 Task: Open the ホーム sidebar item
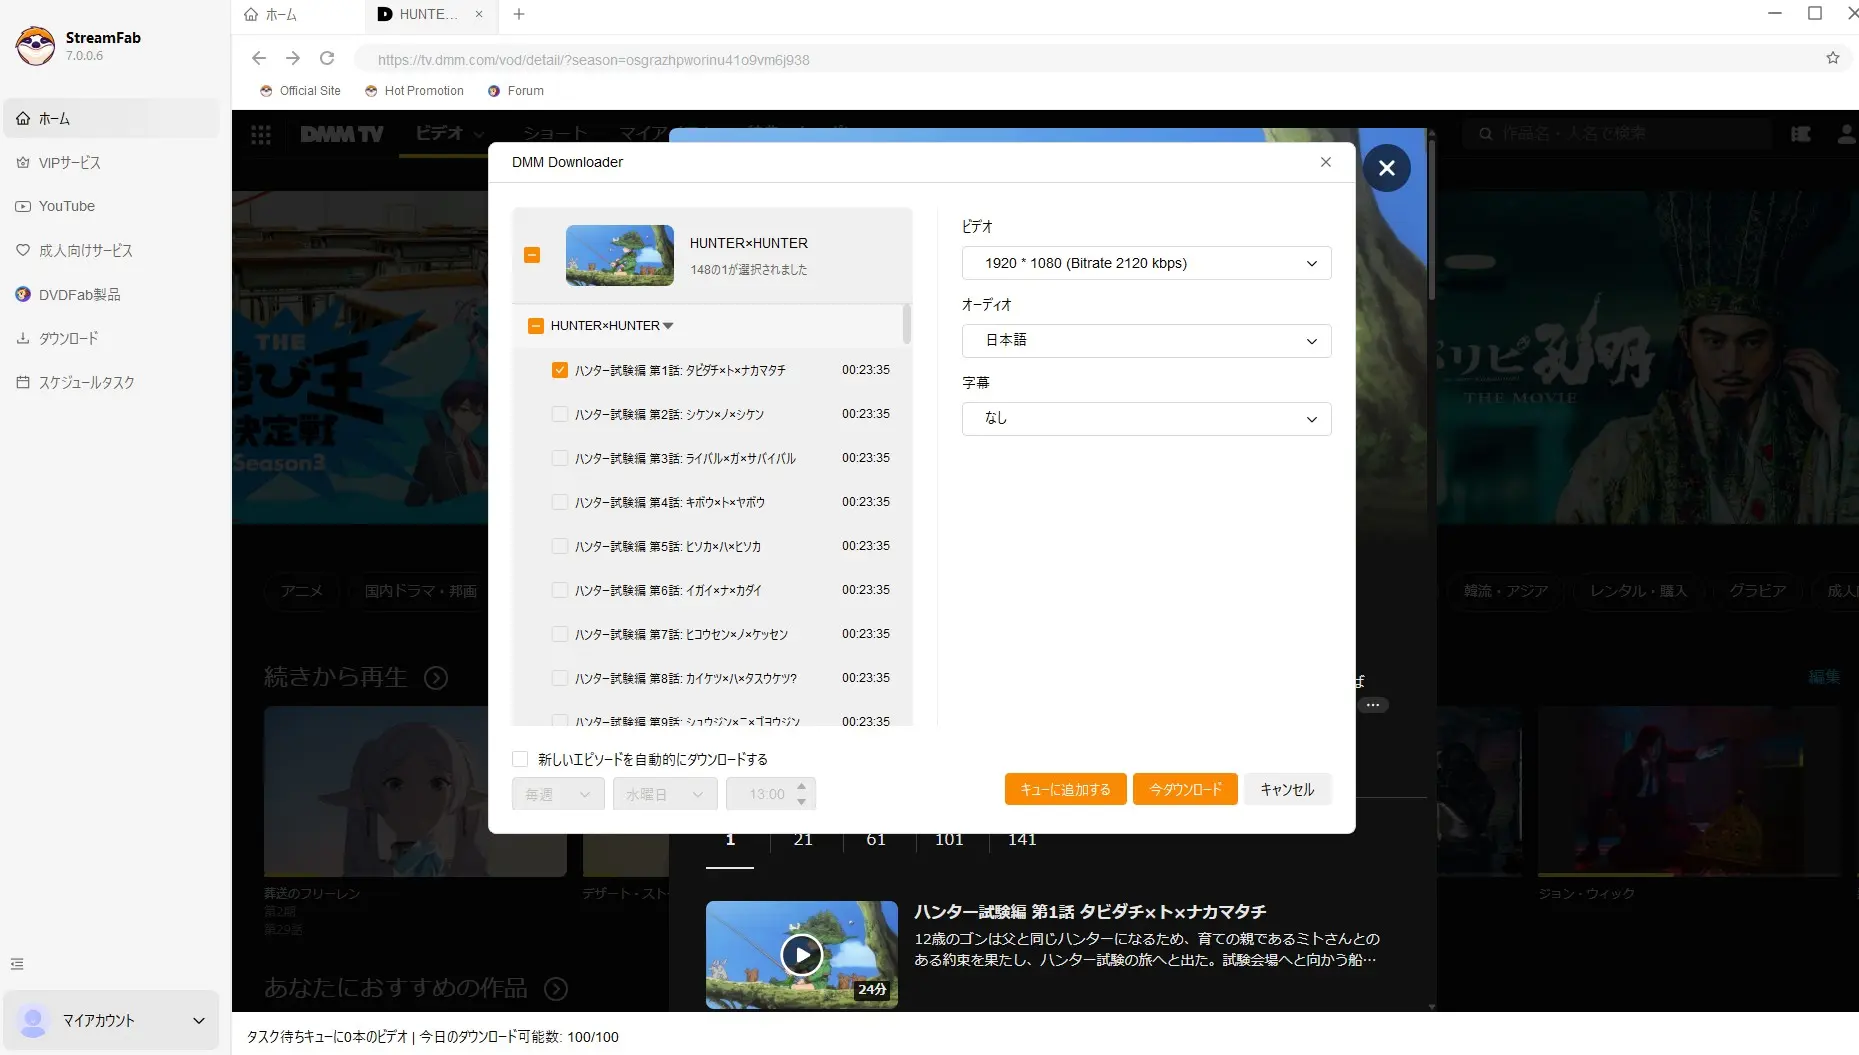[x=111, y=118]
